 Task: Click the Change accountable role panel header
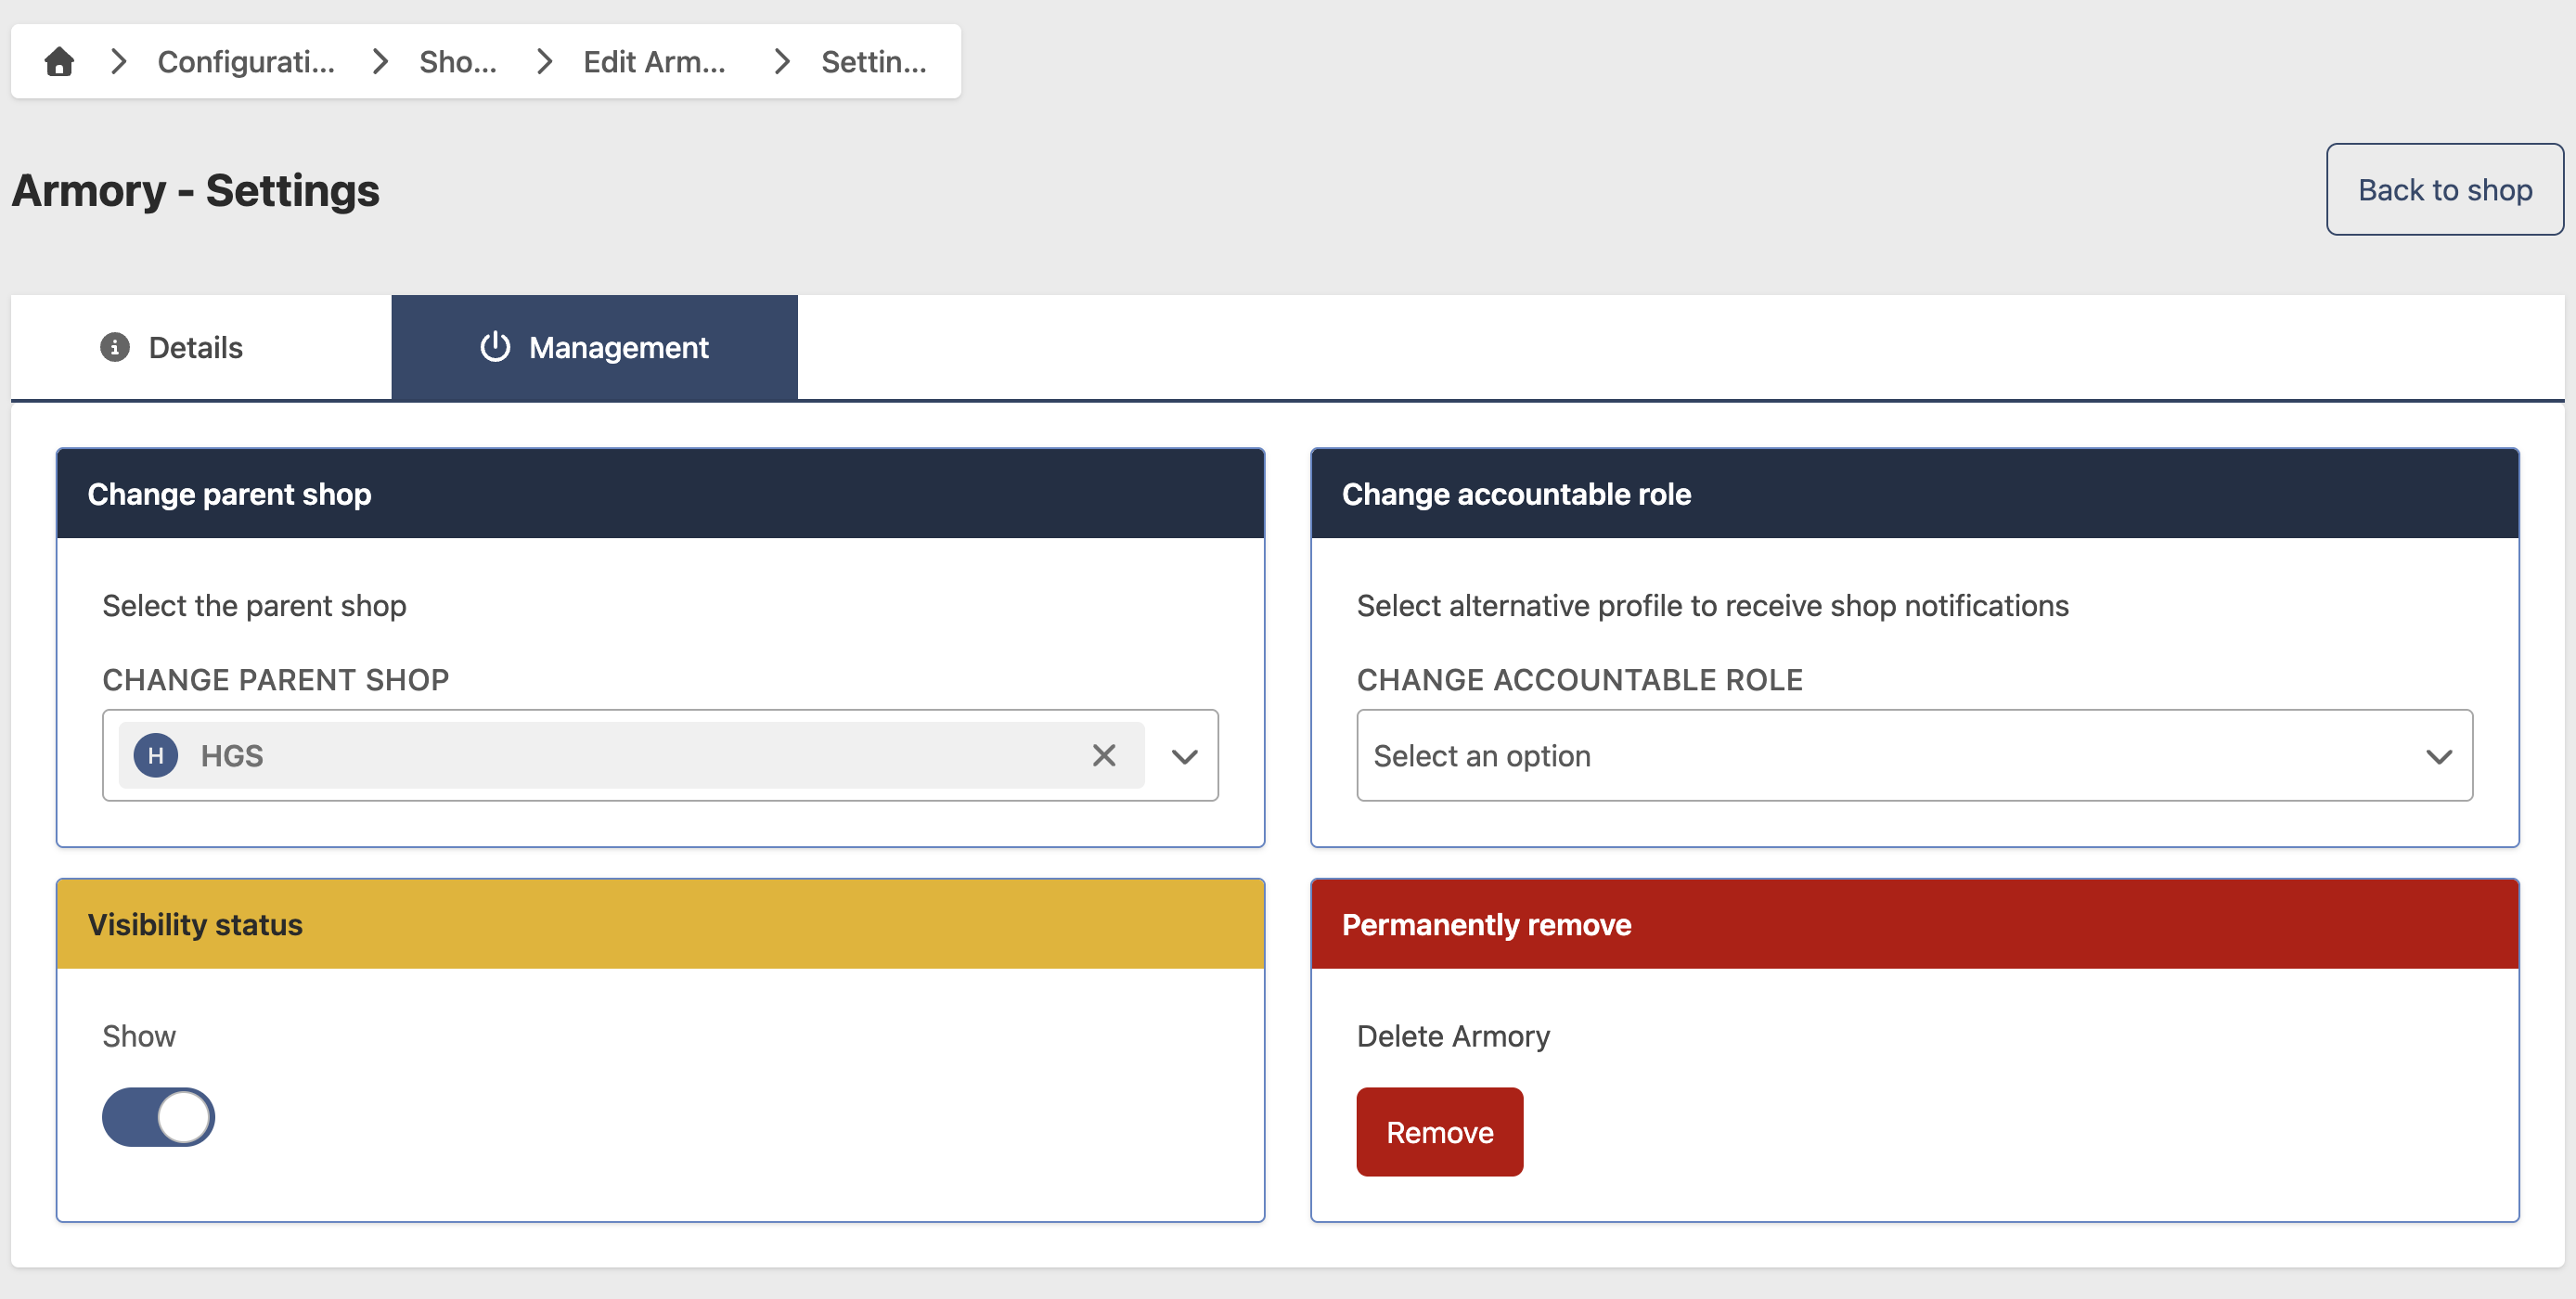pos(1914,494)
